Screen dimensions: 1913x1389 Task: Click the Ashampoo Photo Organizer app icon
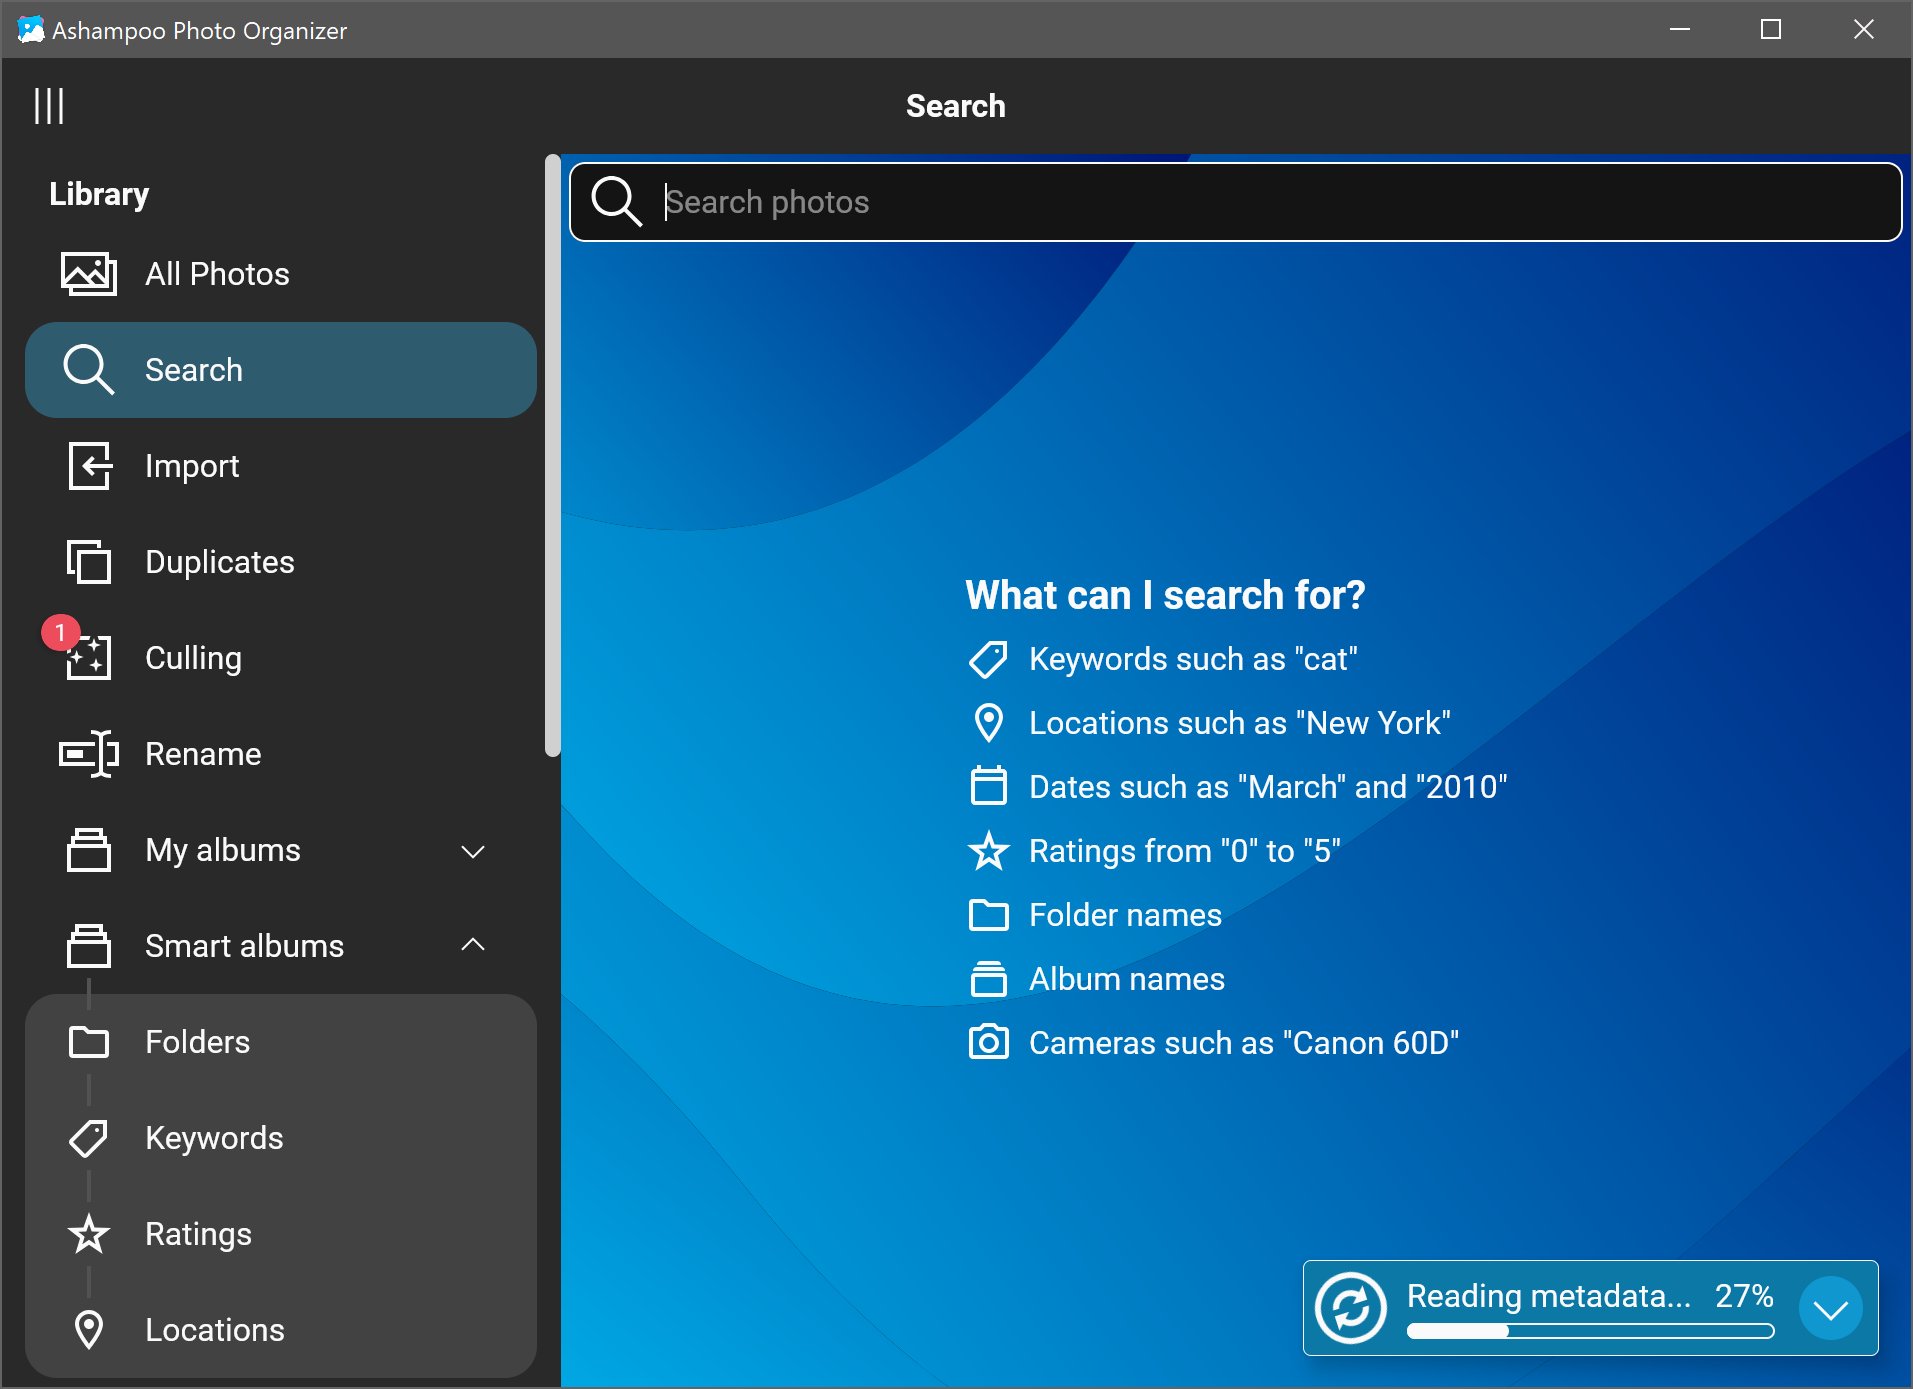point(31,30)
